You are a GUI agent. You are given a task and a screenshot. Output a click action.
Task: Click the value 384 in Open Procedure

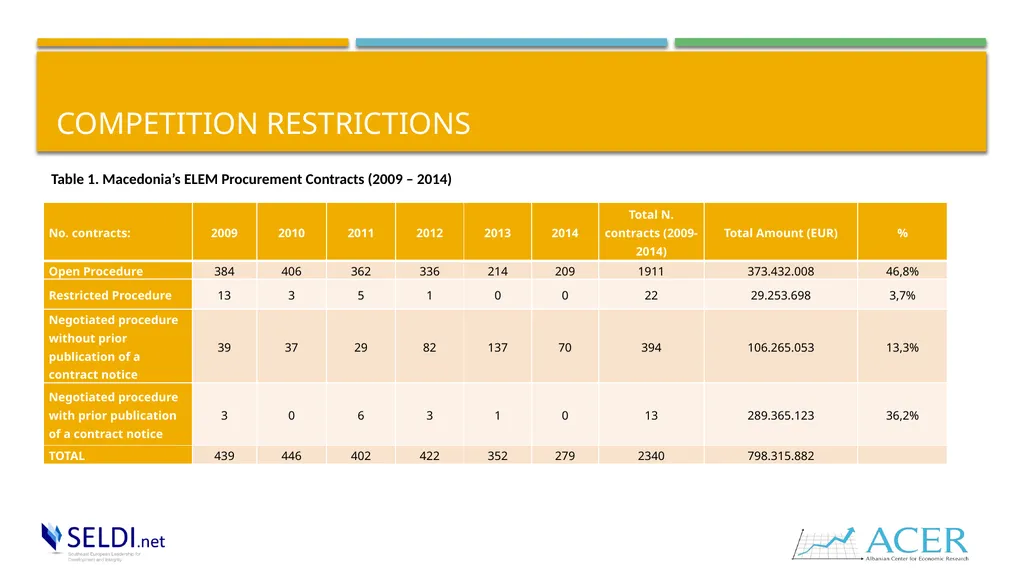[x=224, y=271]
